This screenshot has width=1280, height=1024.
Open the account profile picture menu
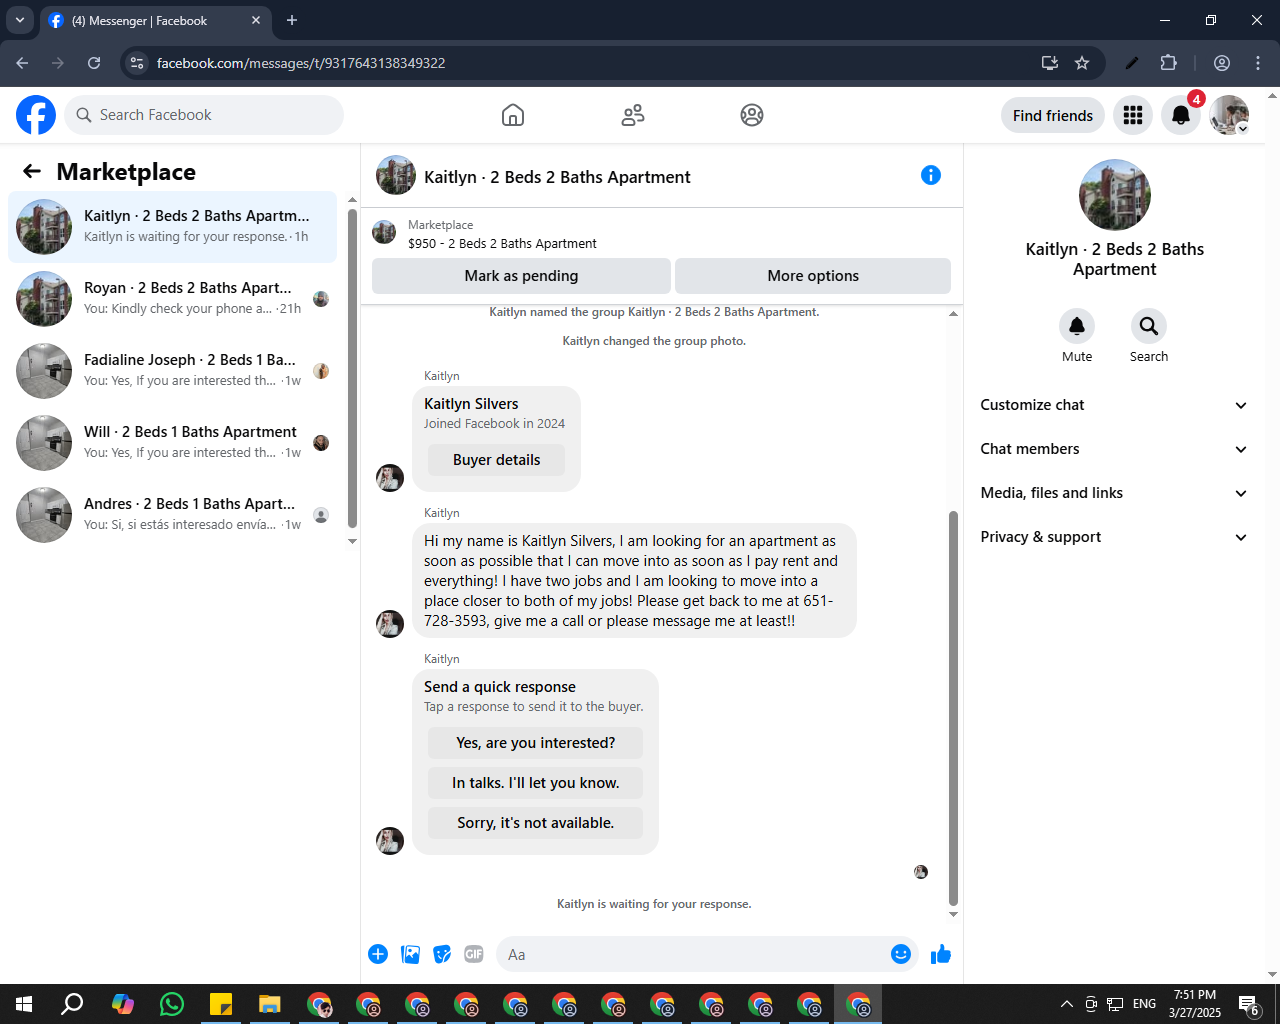pyautogui.click(x=1229, y=115)
